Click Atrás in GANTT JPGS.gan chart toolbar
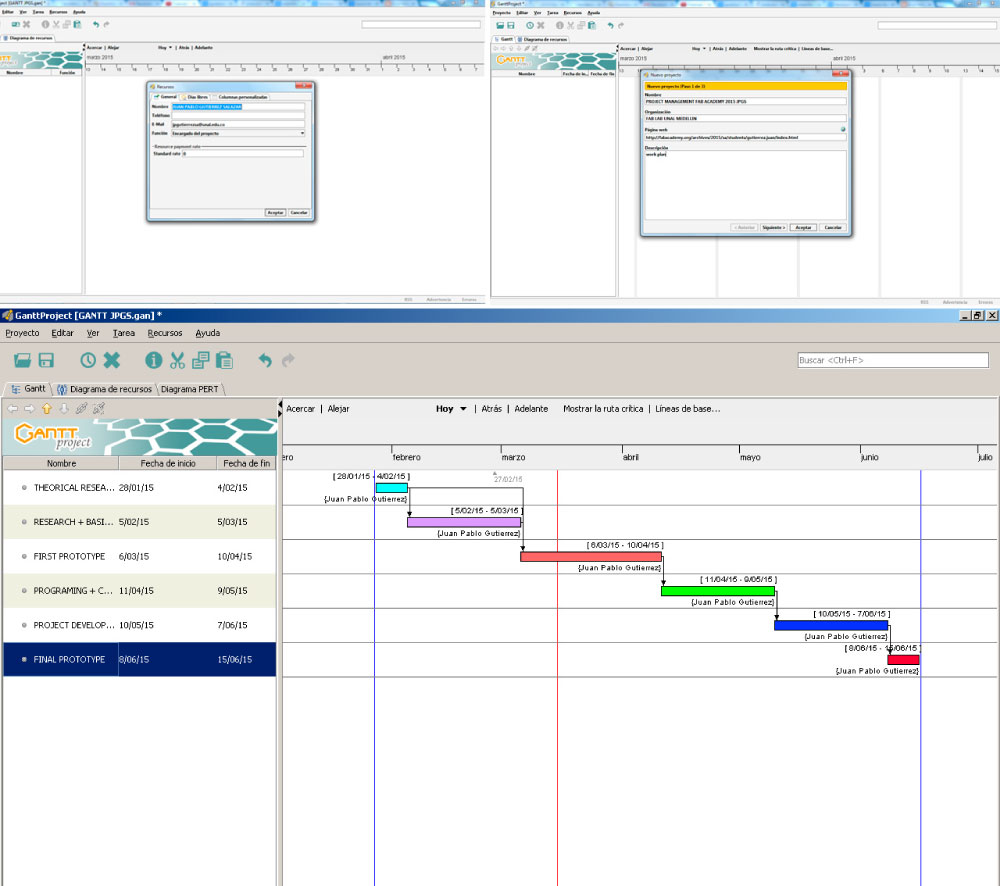 click(x=491, y=409)
